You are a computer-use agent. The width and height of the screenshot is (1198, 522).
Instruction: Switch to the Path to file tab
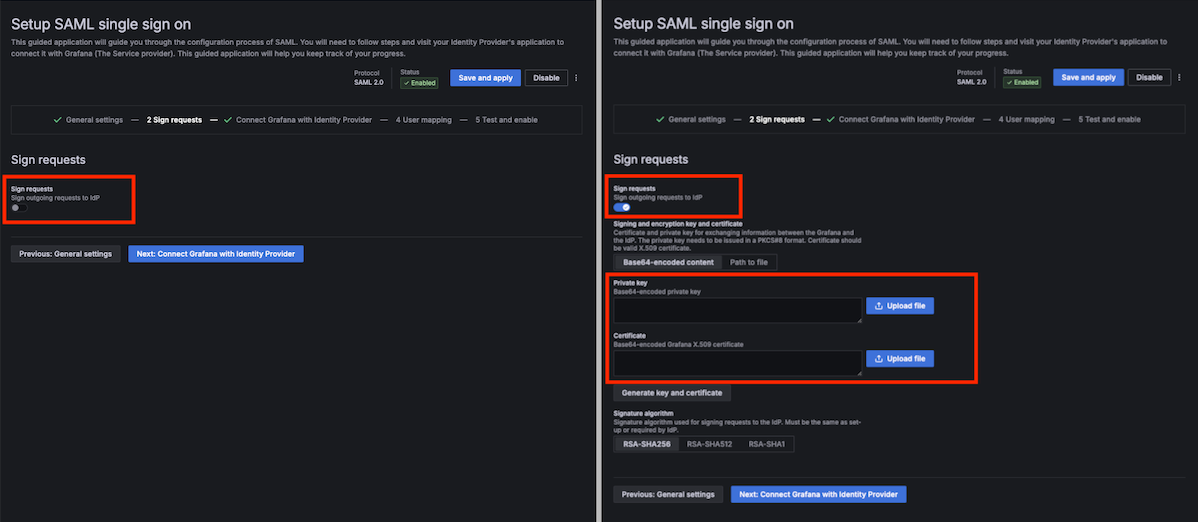[x=749, y=262]
